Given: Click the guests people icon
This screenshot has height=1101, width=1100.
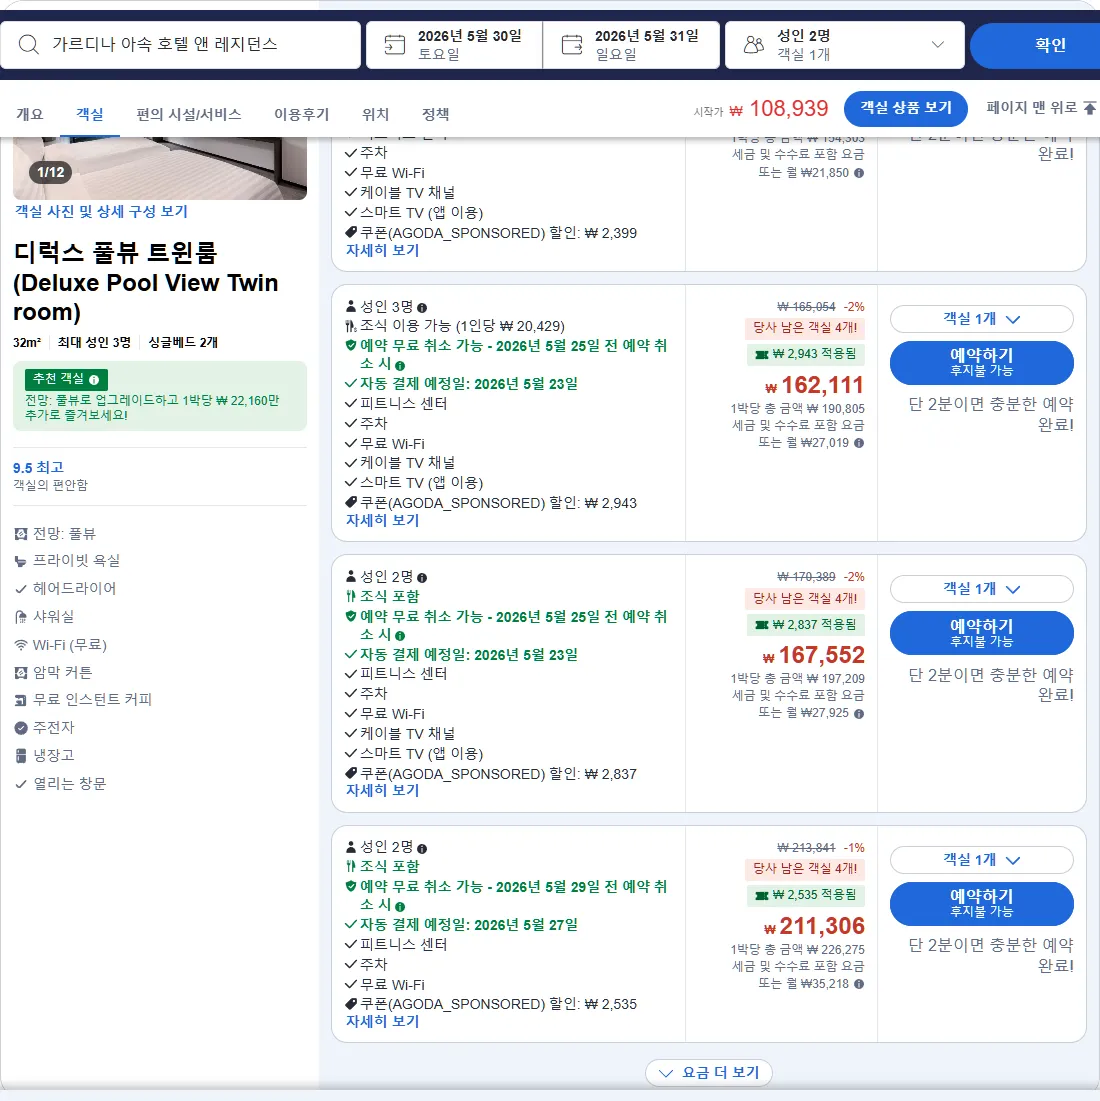Looking at the screenshot, I should 753,45.
